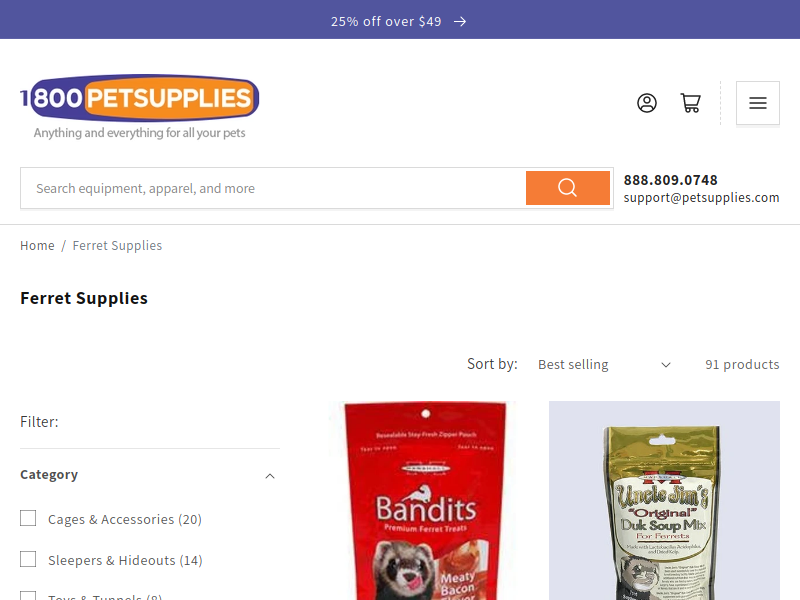This screenshot has height=600, width=800.
Task: Open the user account icon
Action: pyautogui.click(x=646, y=103)
